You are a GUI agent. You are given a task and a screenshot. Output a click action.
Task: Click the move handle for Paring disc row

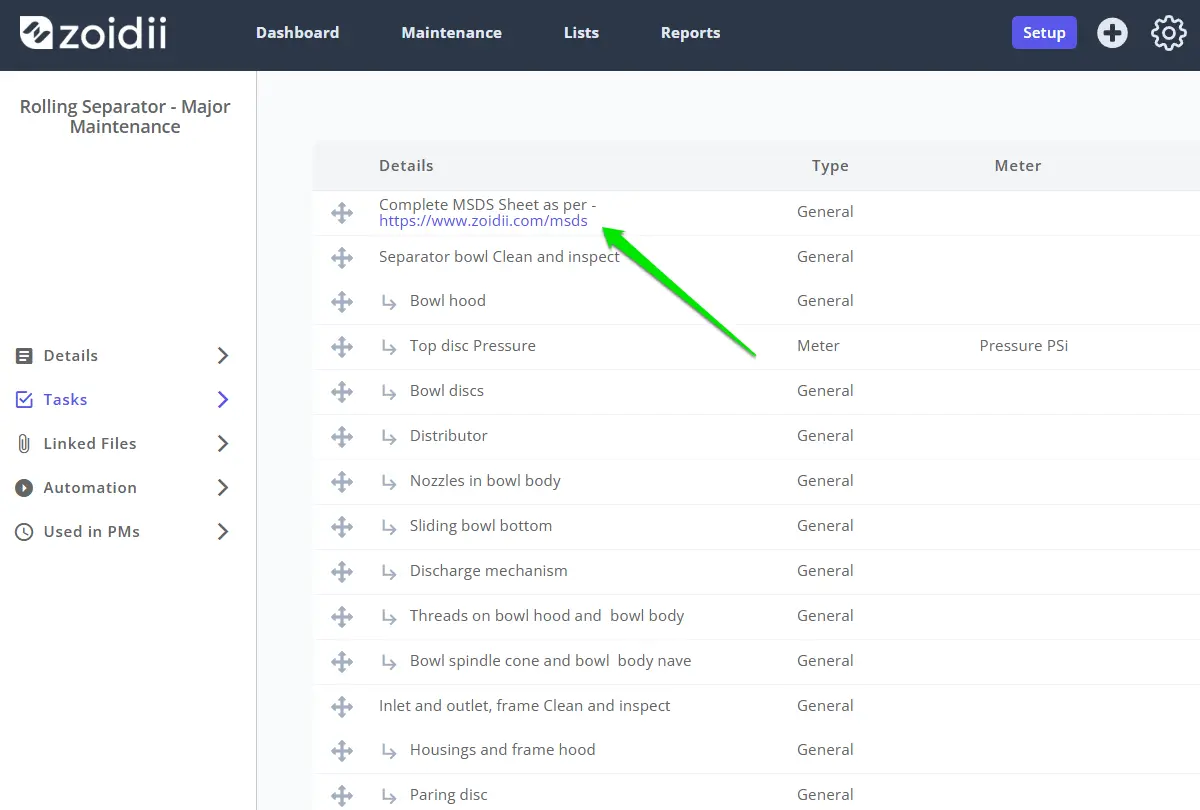[342, 795]
